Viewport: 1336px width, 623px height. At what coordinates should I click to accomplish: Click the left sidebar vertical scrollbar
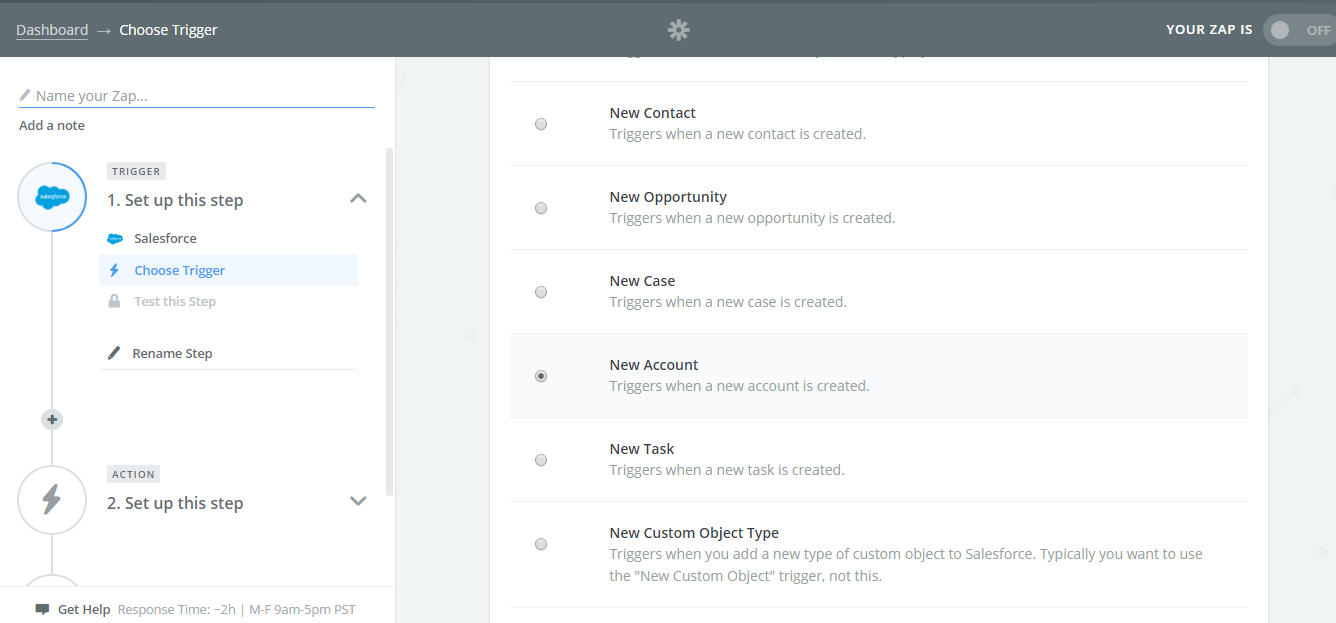[x=389, y=320]
